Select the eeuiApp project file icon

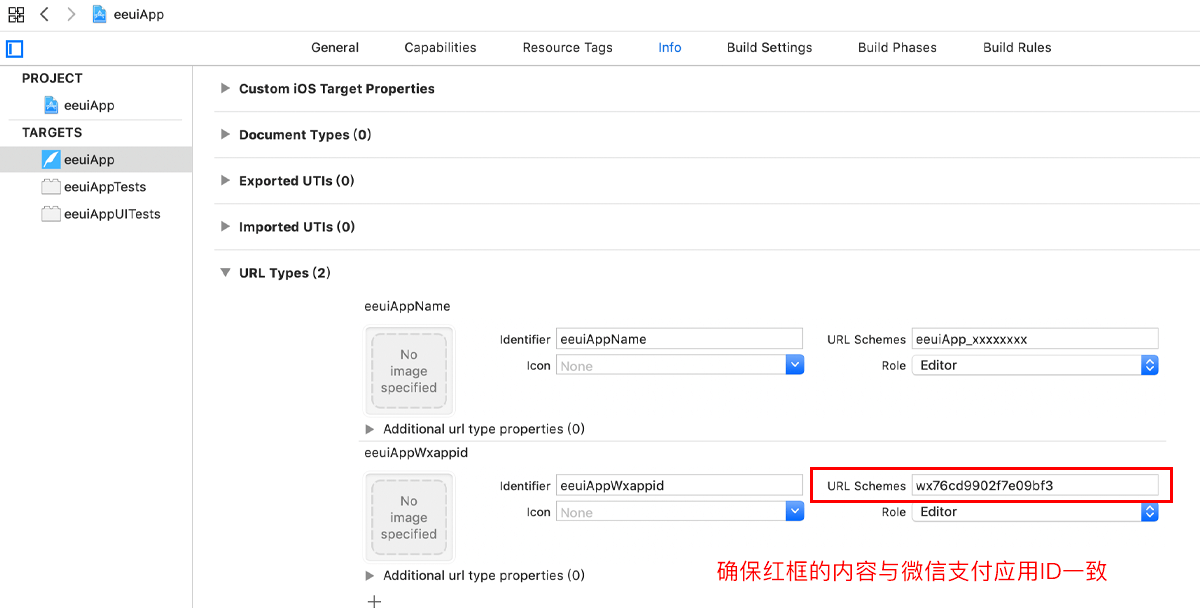pyautogui.click(x=51, y=105)
